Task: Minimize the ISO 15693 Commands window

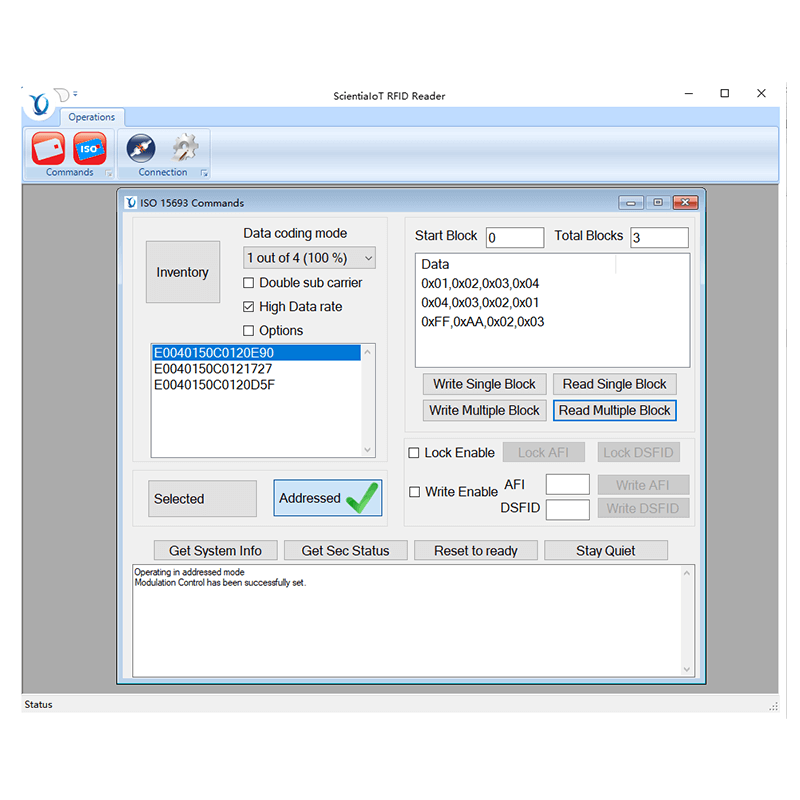Action: pos(631,203)
